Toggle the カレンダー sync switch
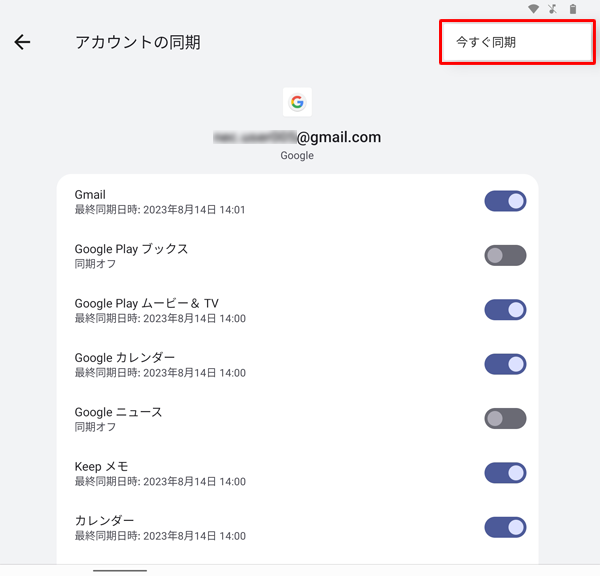 coord(505,527)
